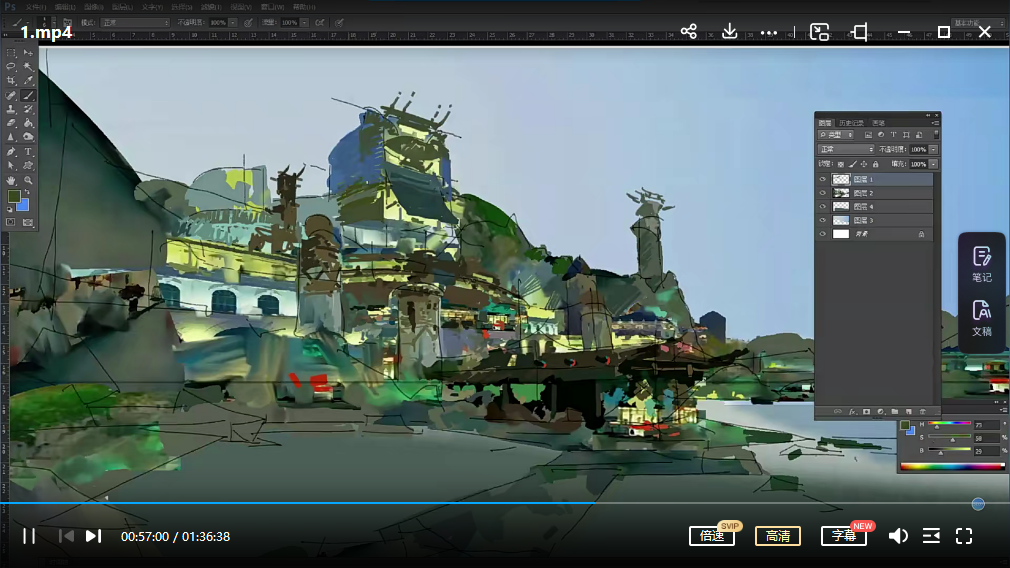Create new adjustment layer
Screen dimensions: 1010x568
pos(881,412)
